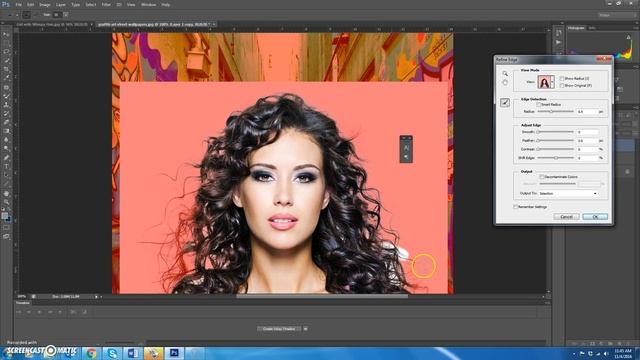Open the Window menu
The width and height of the screenshot is (640, 360).
(148, 4)
